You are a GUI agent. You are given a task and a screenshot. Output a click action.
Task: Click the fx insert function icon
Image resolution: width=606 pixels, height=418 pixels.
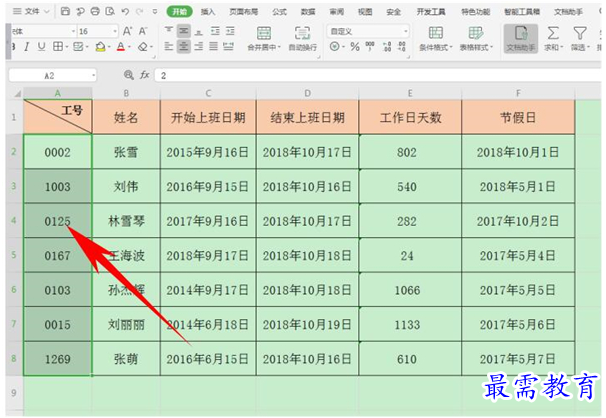coord(145,75)
